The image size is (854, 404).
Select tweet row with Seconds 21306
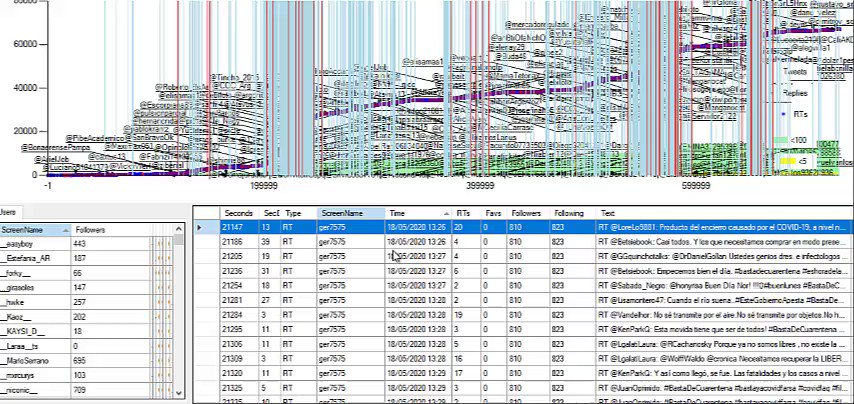point(524,344)
